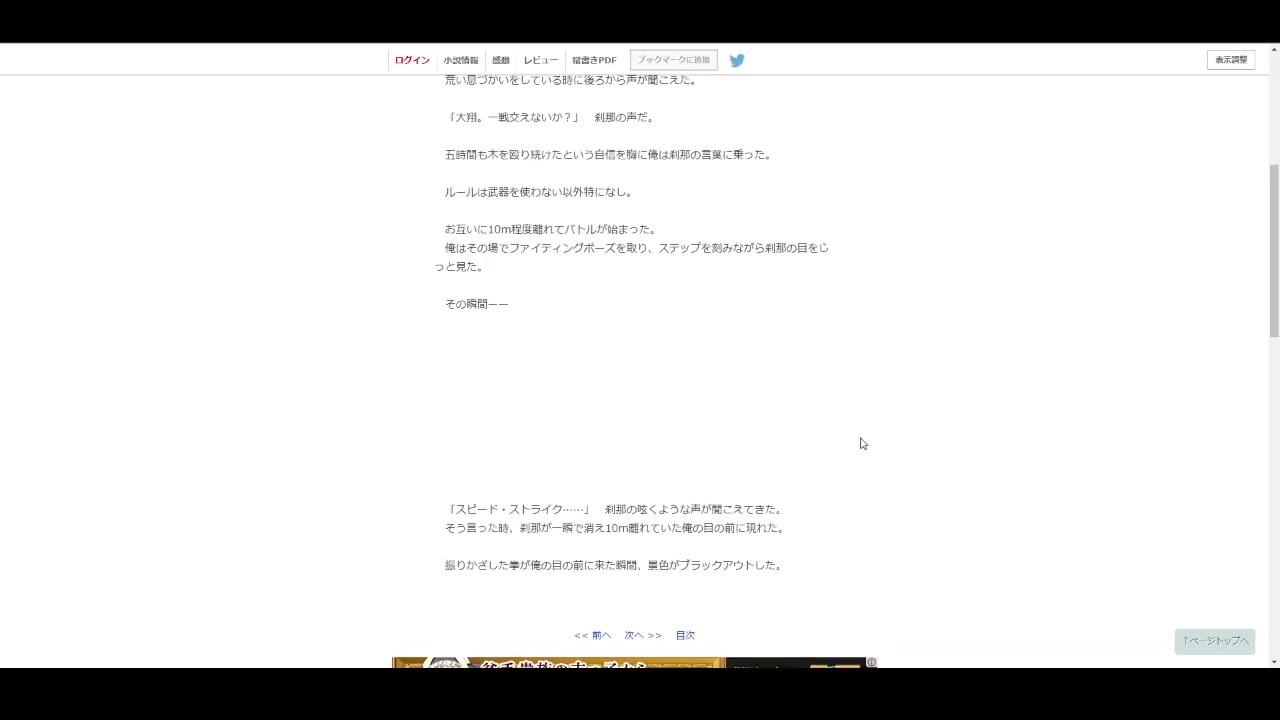The height and width of the screenshot is (720, 1280).
Task: Download the 縦書きPDF vertical-text PDF
Action: tap(596, 59)
